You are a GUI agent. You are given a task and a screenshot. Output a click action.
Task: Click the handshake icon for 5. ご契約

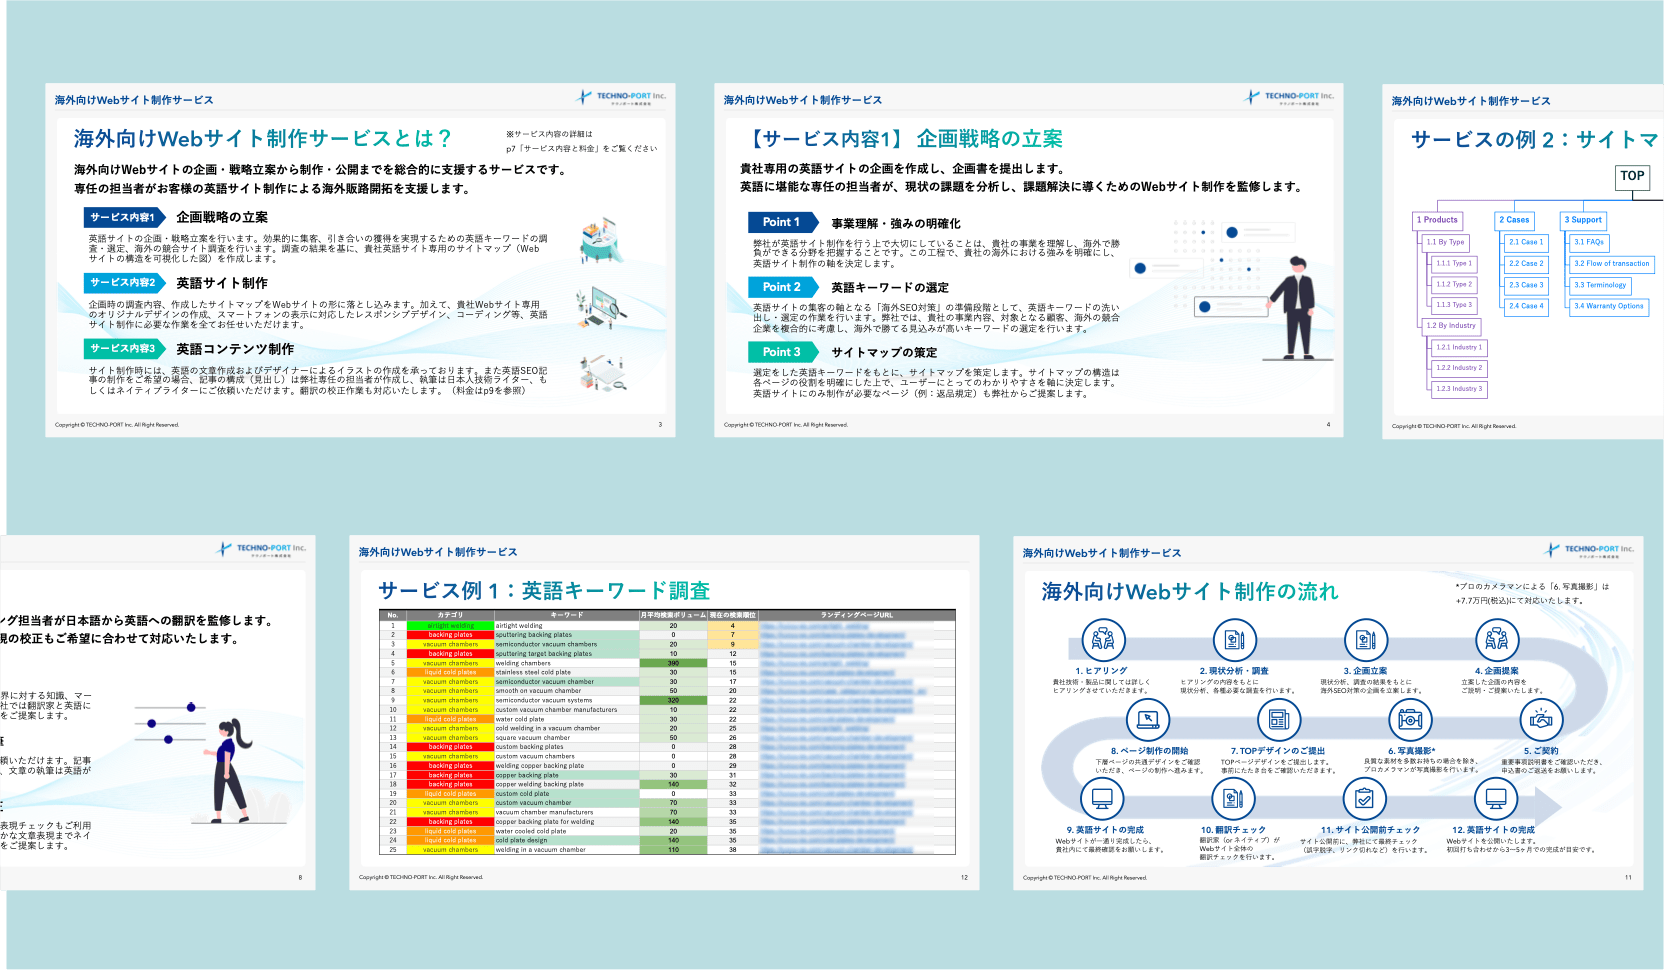pyautogui.click(x=1541, y=719)
